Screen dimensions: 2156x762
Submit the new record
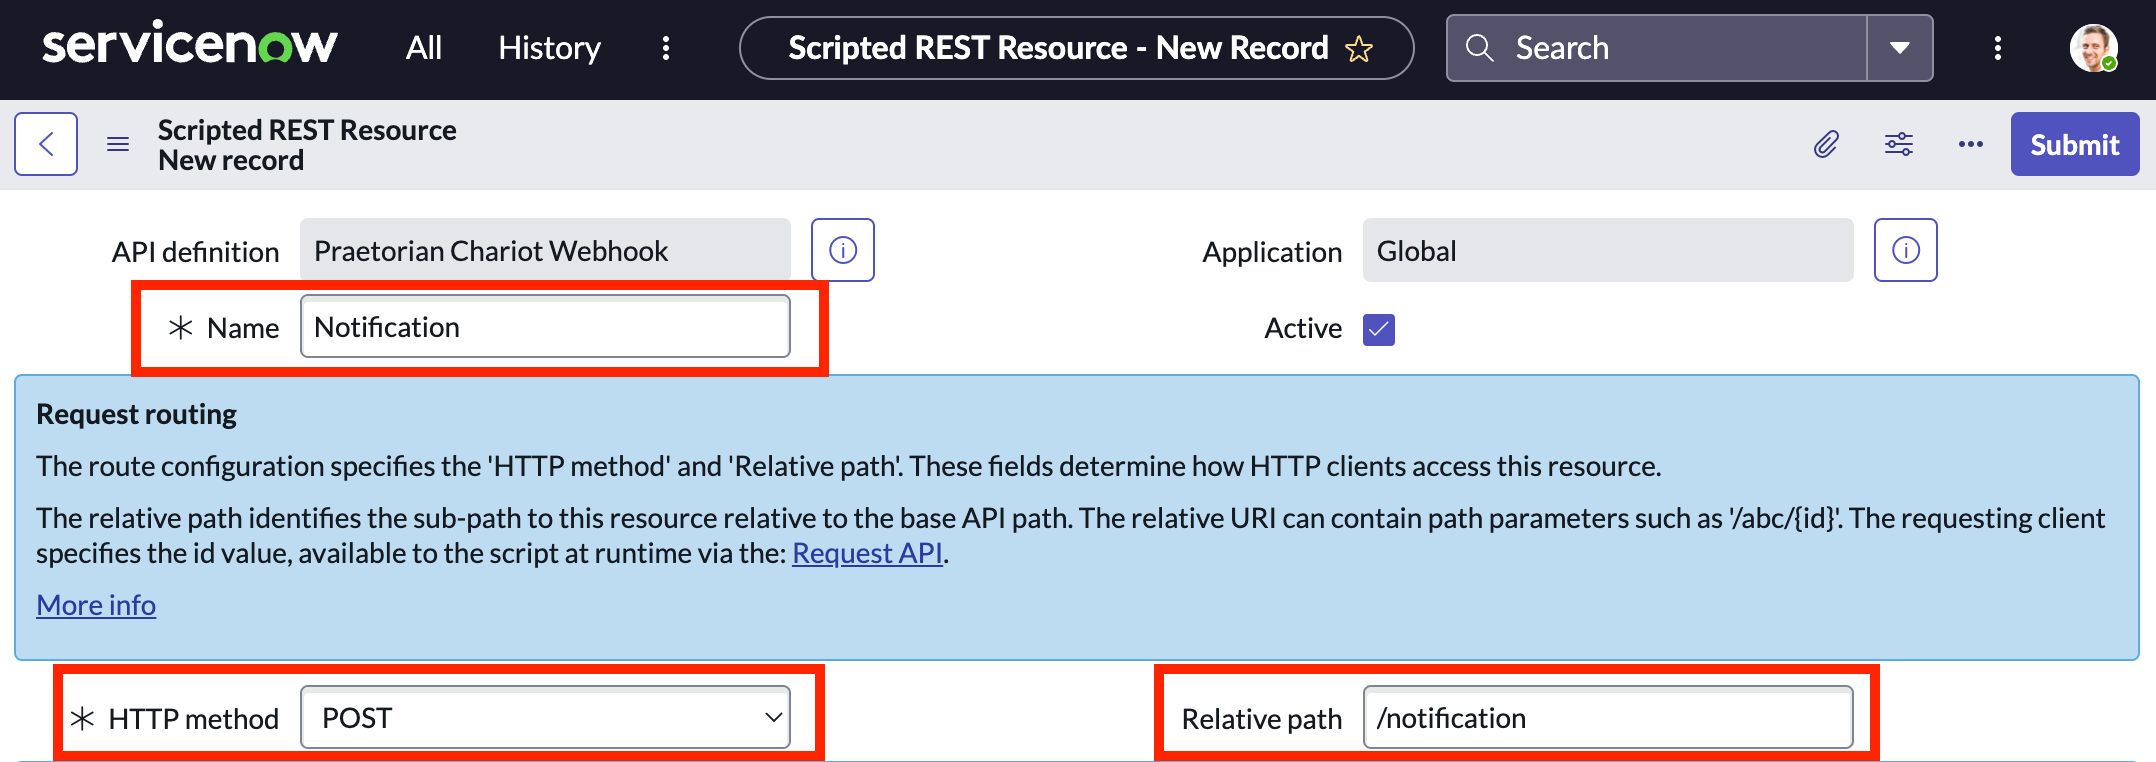2075,144
